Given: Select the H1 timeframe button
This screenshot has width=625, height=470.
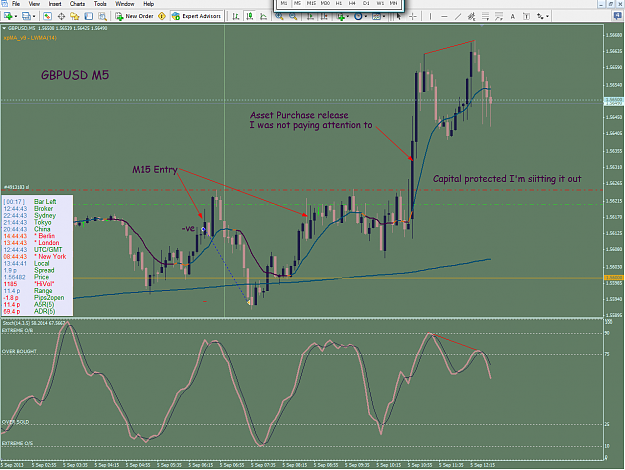Looking at the screenshot, I should 339,3.
